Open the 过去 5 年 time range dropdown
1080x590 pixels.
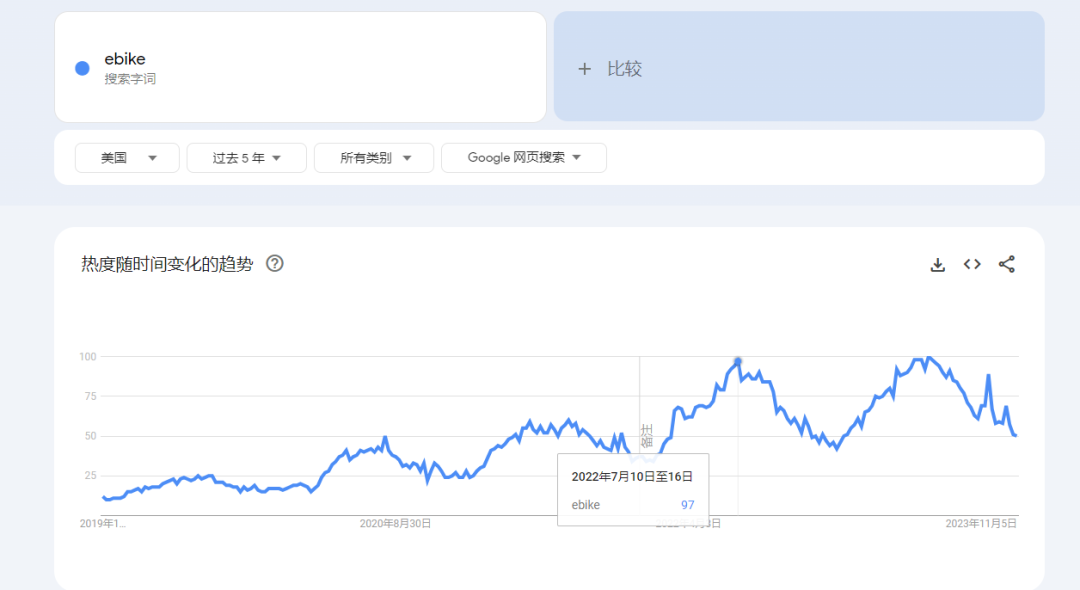(246, 157)
